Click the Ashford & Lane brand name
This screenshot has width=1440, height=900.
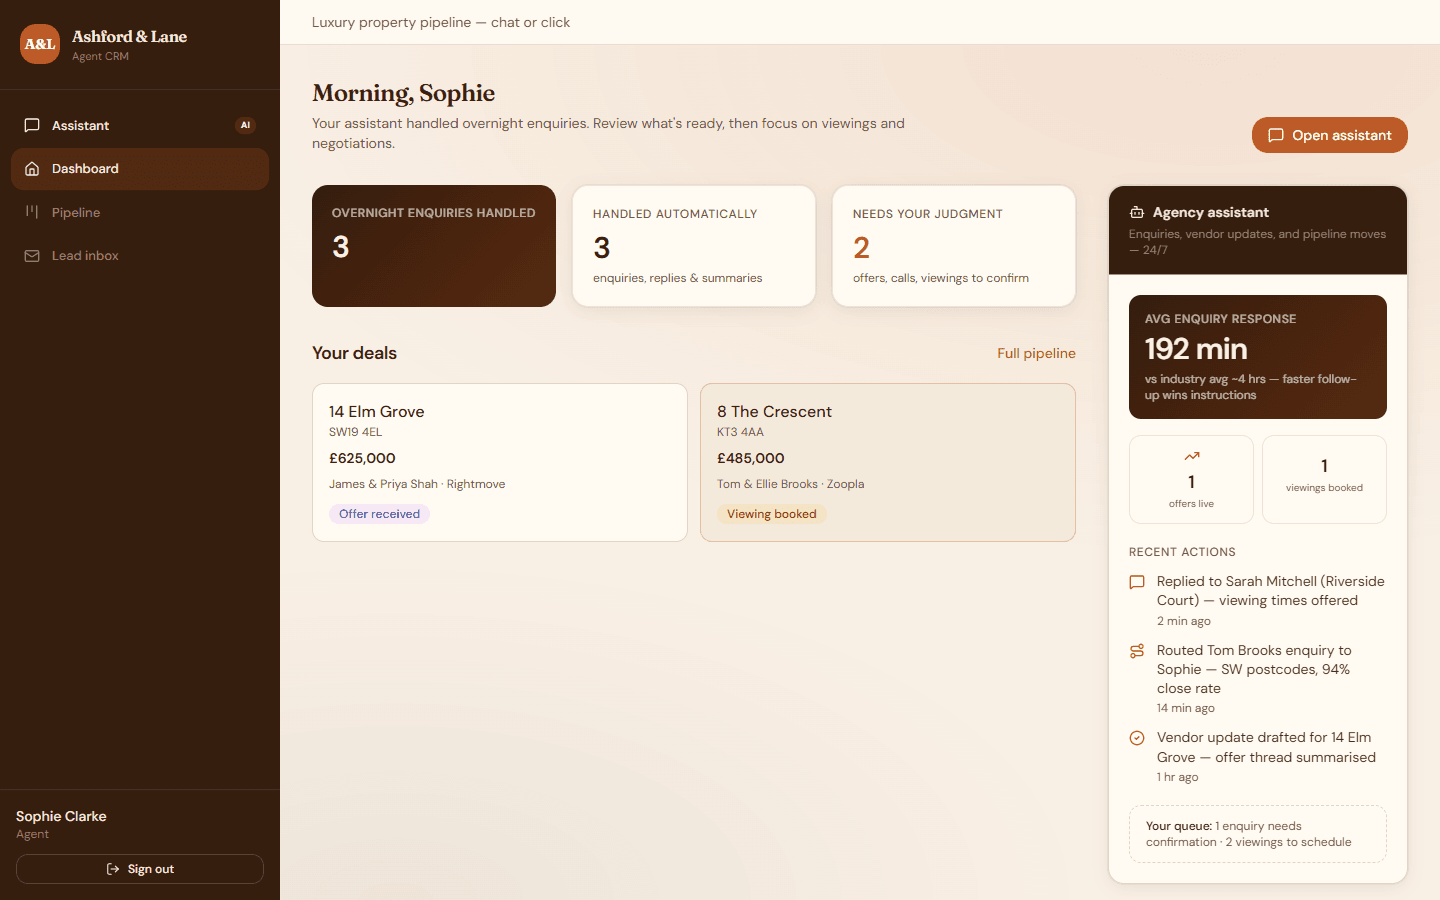pos(129,37)
